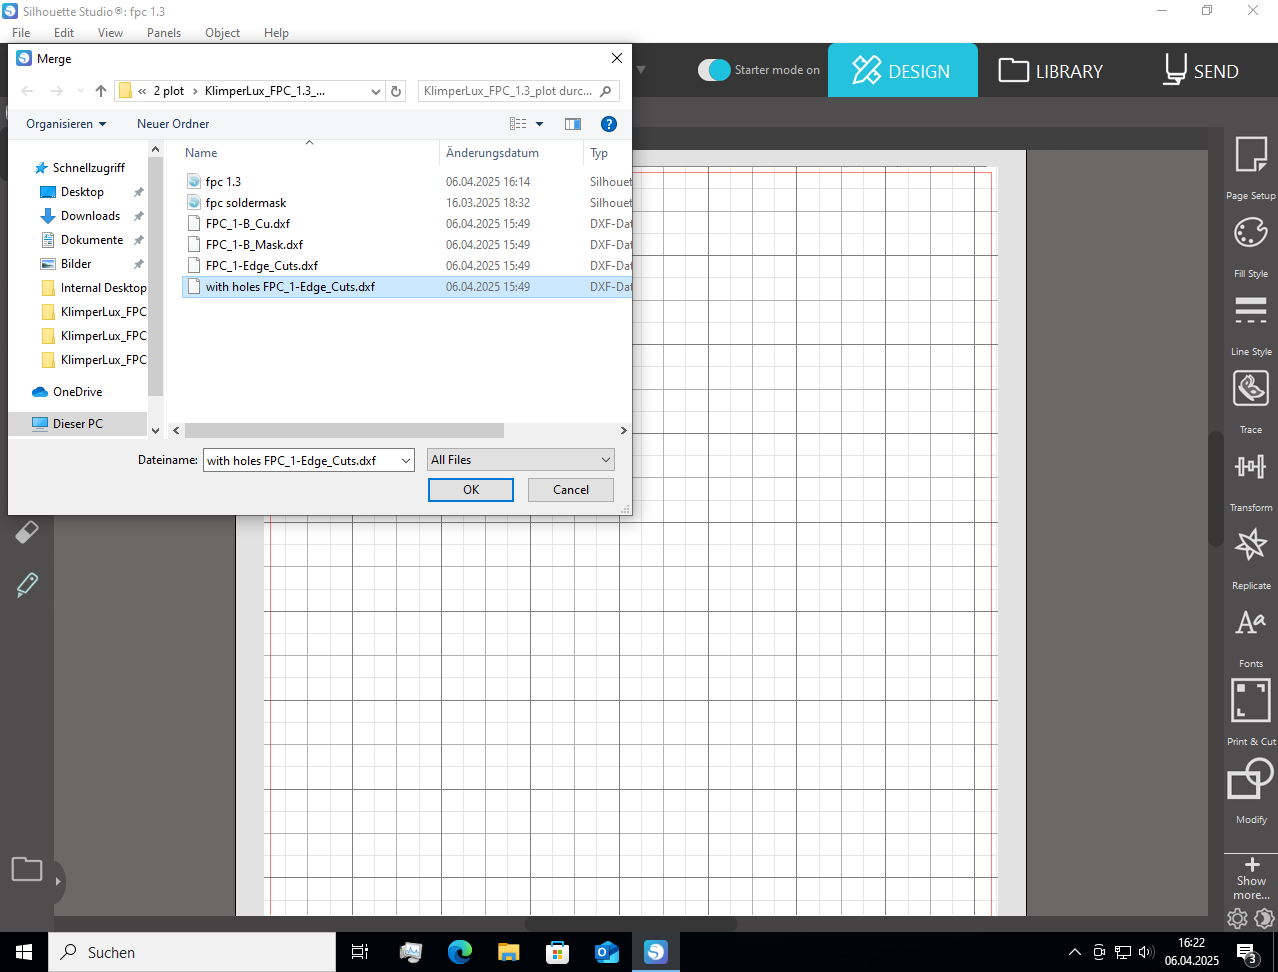
Task: Select Bilder in navigation pane
Action: point(76,264)
